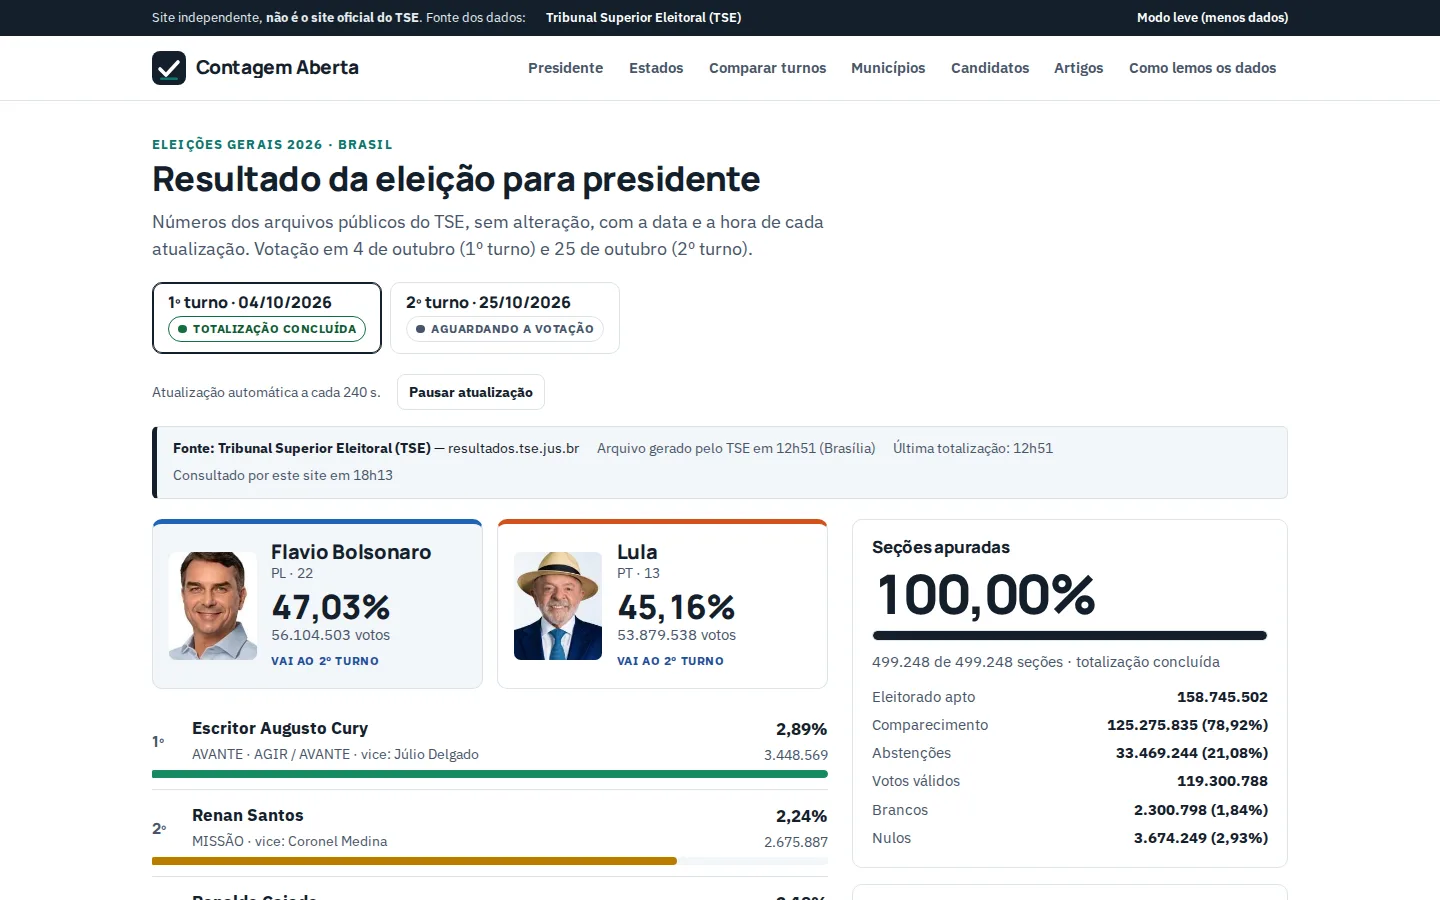Click the Contagem Aberta checkmark logo icon

pyautogui.click(x=169, y=68)
